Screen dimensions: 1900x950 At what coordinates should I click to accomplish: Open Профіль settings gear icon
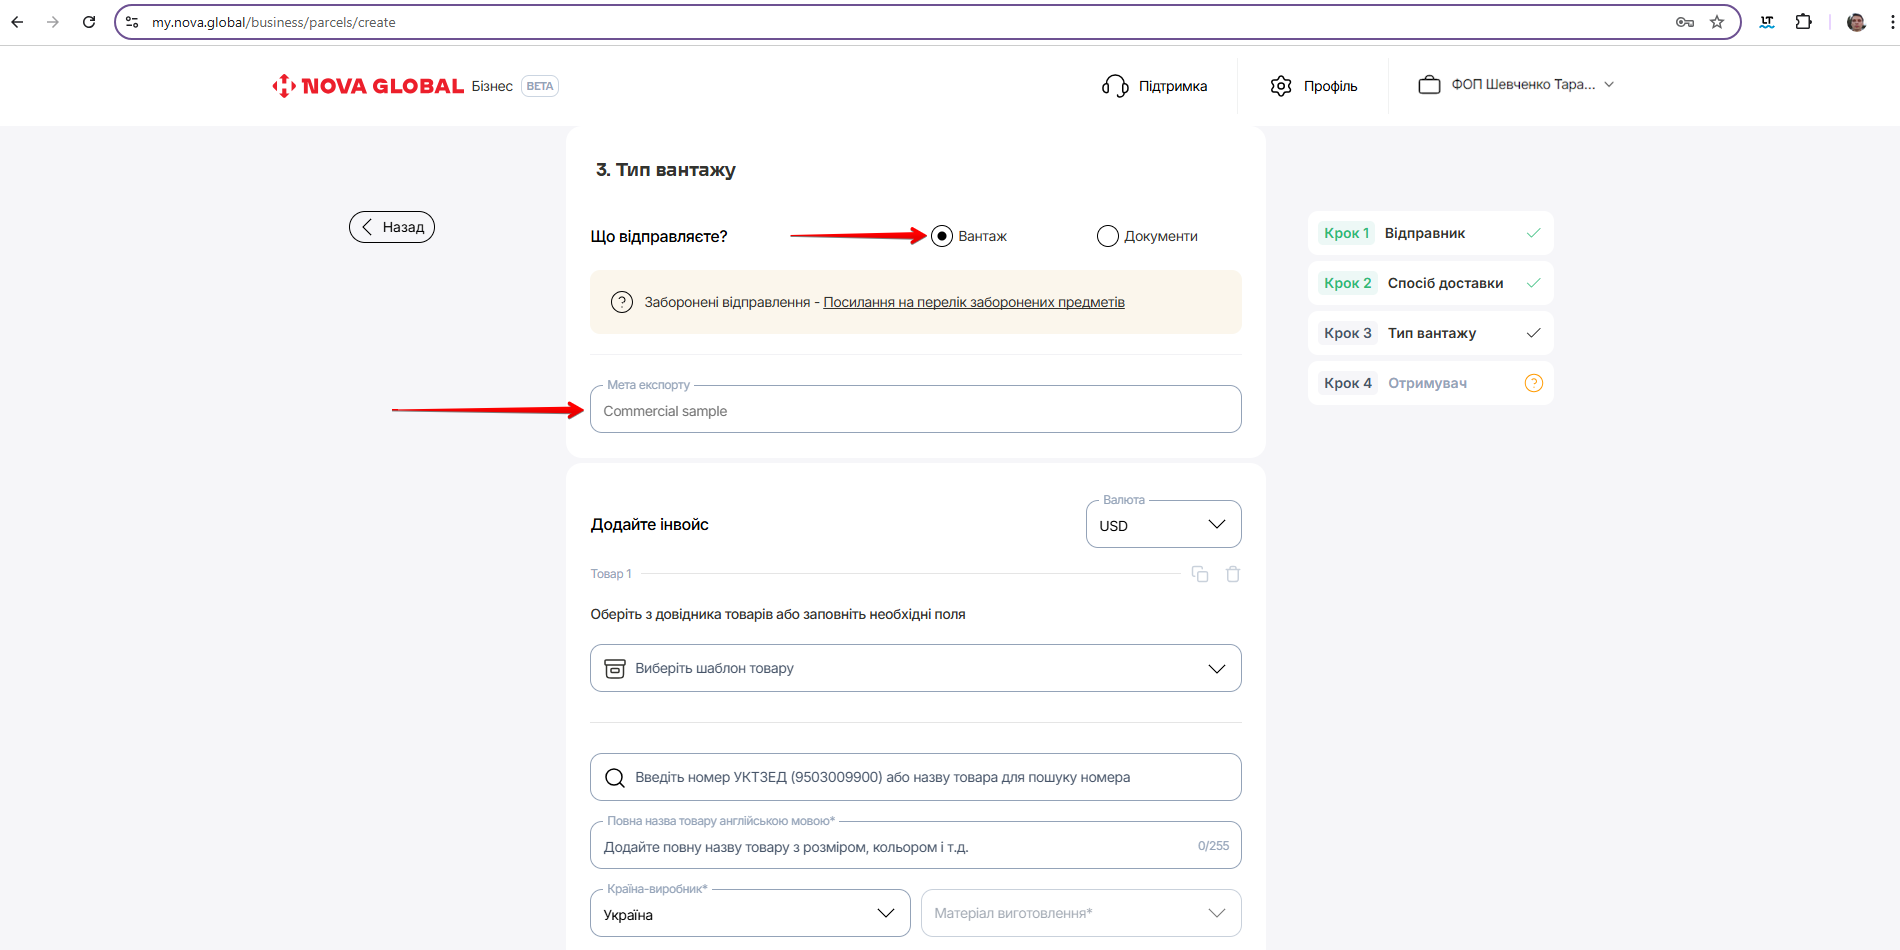click(x=1281, y=86)
